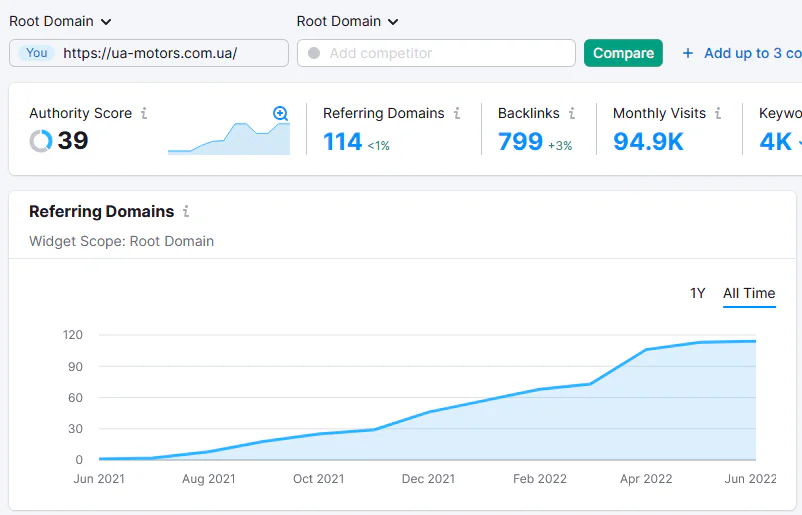Expand the second Root Domain dropdown
This screenshot has width=802, height=515.
click(347, 21)
